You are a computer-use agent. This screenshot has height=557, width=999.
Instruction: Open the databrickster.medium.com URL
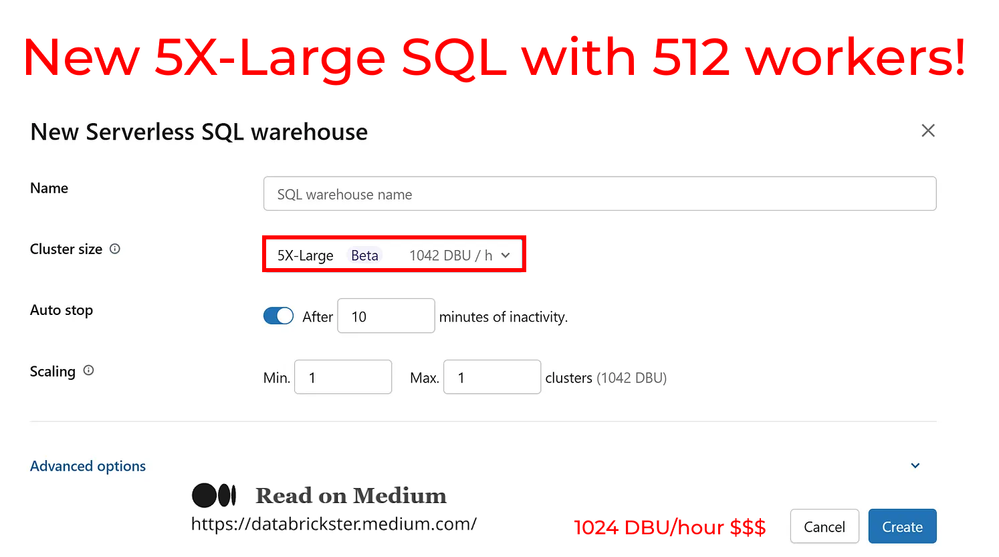pyautogui.click(x=333, y=523)
